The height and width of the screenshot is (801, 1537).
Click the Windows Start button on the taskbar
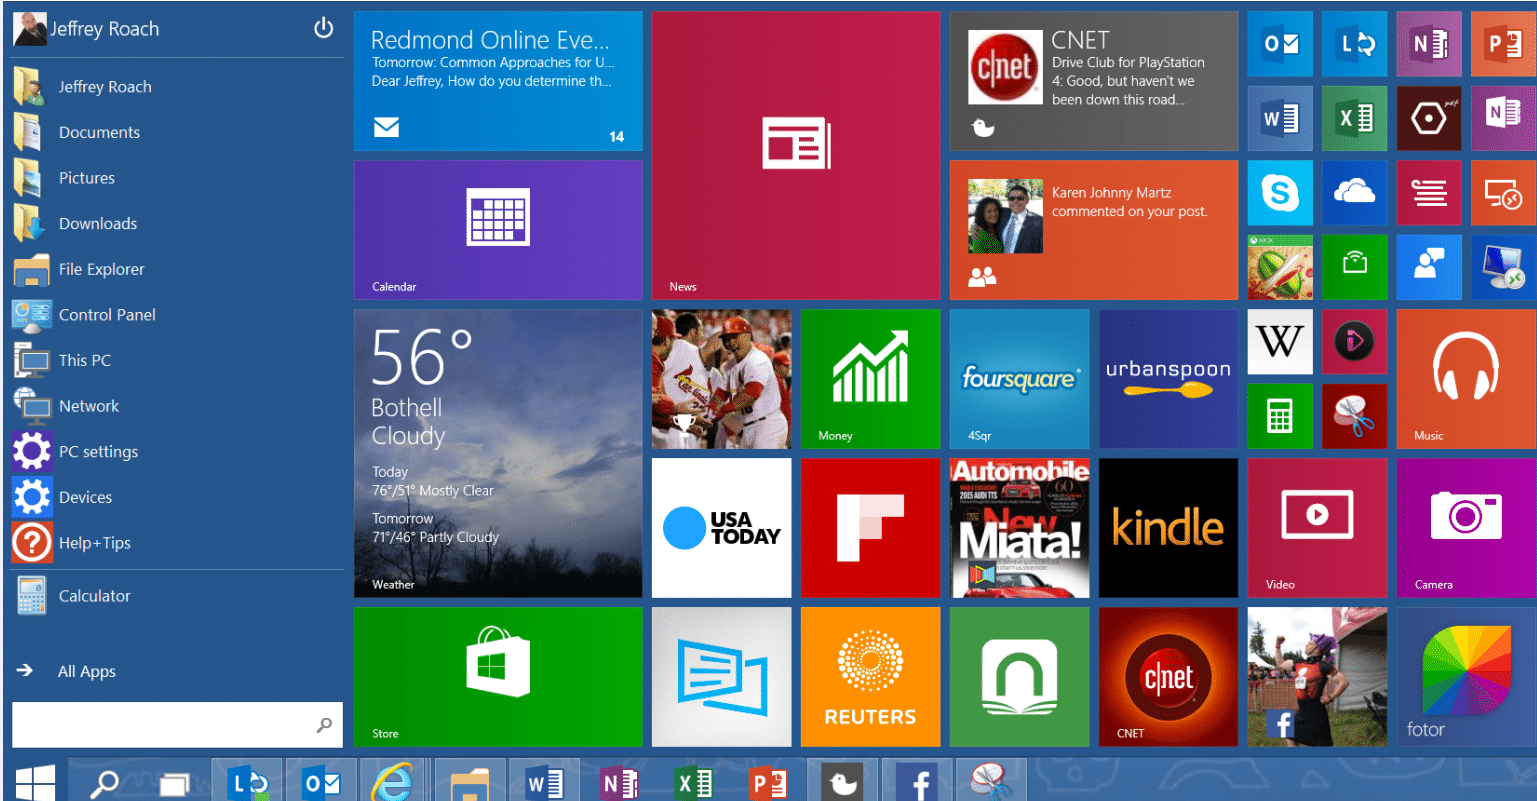click(x=34, y=782)
